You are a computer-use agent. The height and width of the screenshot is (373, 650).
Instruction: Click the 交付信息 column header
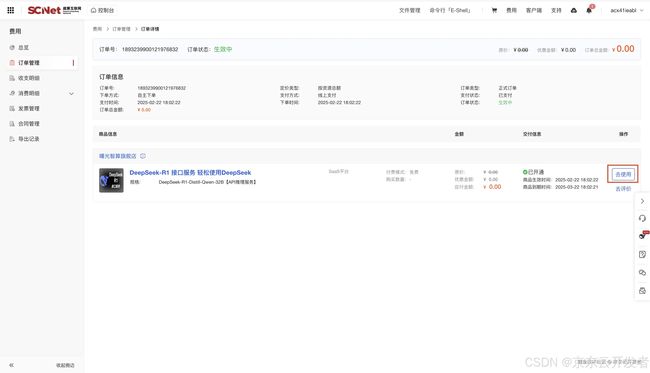click(532, 134)
